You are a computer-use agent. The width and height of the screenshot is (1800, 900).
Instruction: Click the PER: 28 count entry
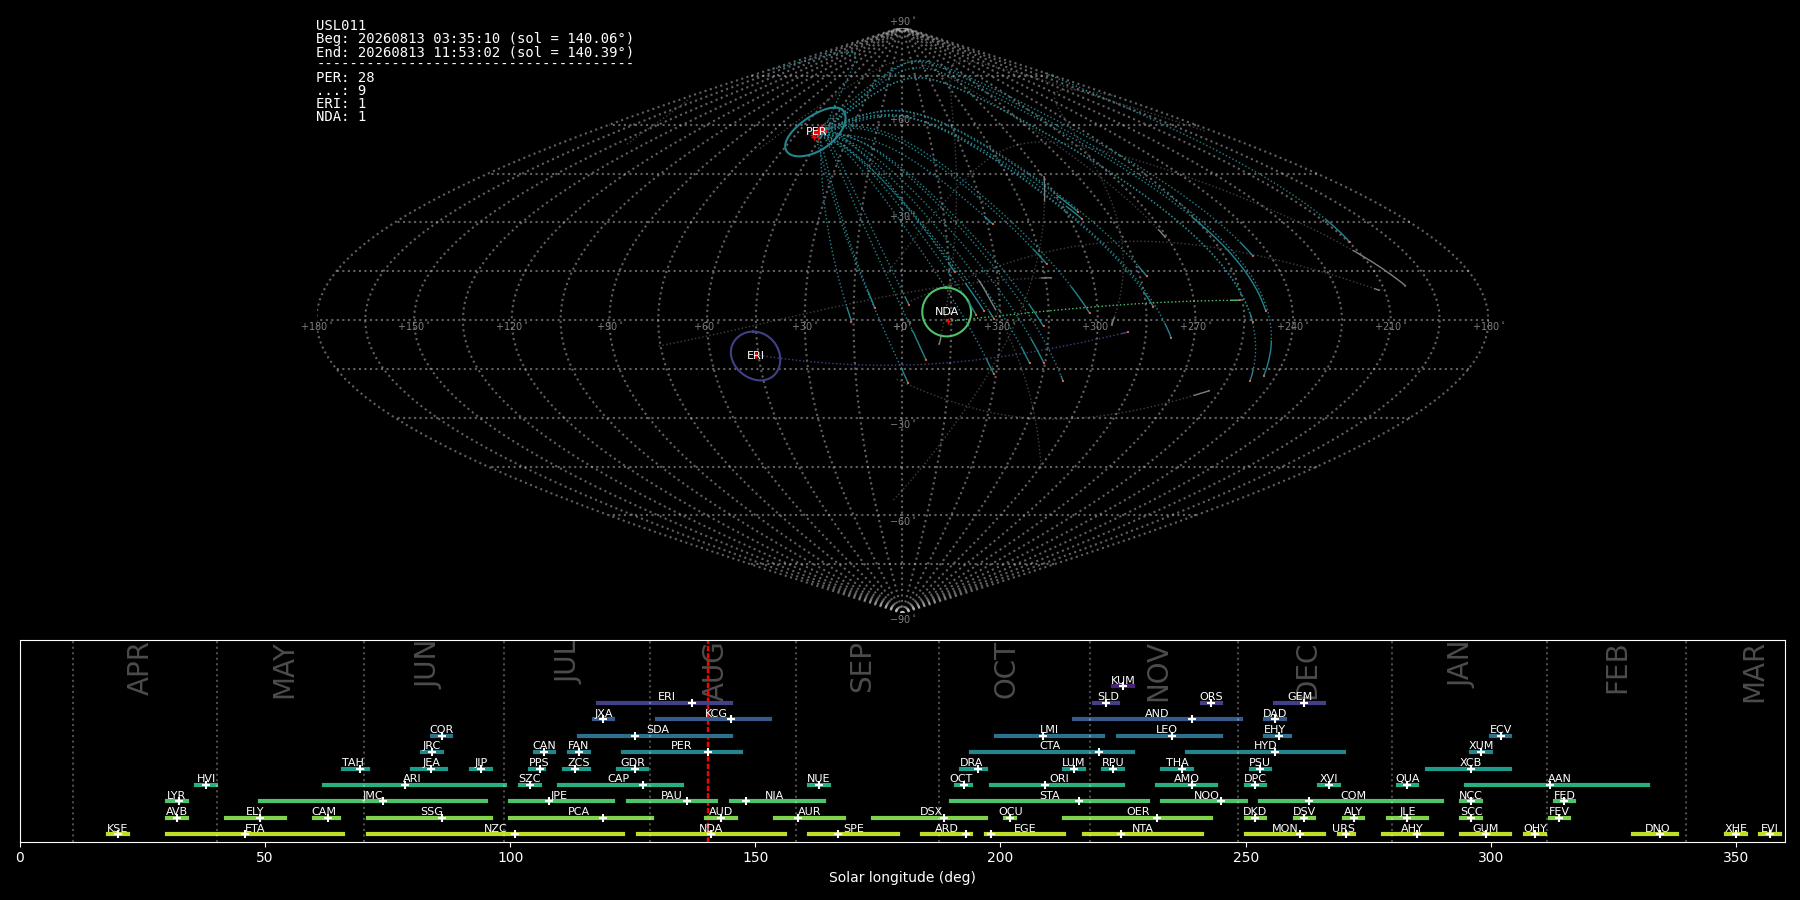click(x=345, y=78)
